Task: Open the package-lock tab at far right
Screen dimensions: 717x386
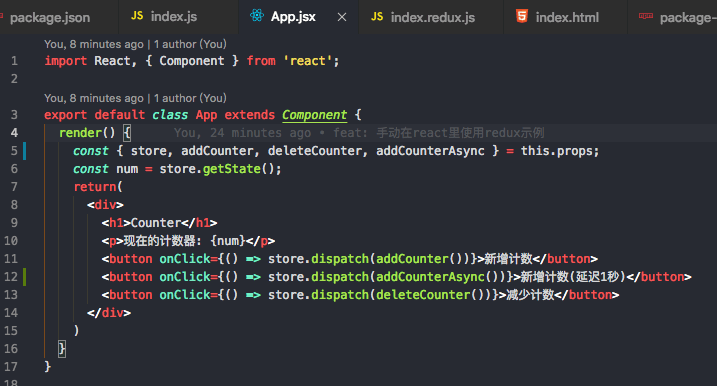Action: pos(672,17)
